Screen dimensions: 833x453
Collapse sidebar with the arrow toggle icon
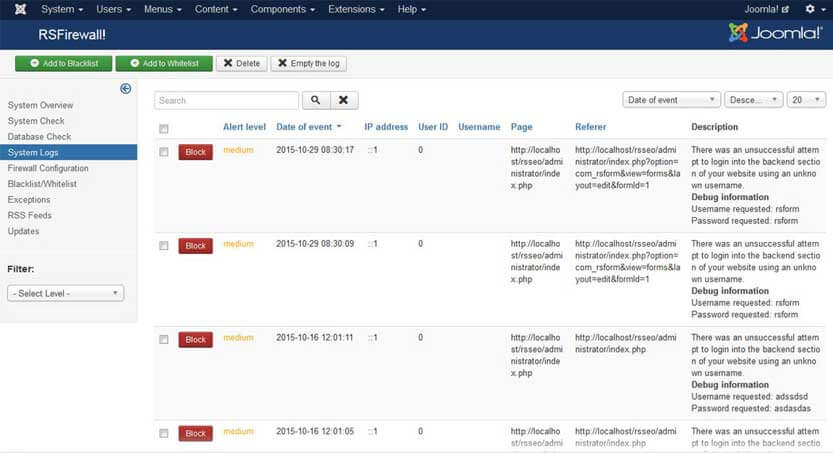(125, 89)
